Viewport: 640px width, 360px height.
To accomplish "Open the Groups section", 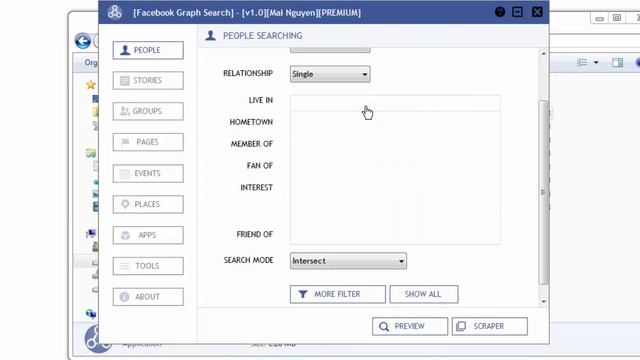I will pyautogui.click(x=148, y=111).
